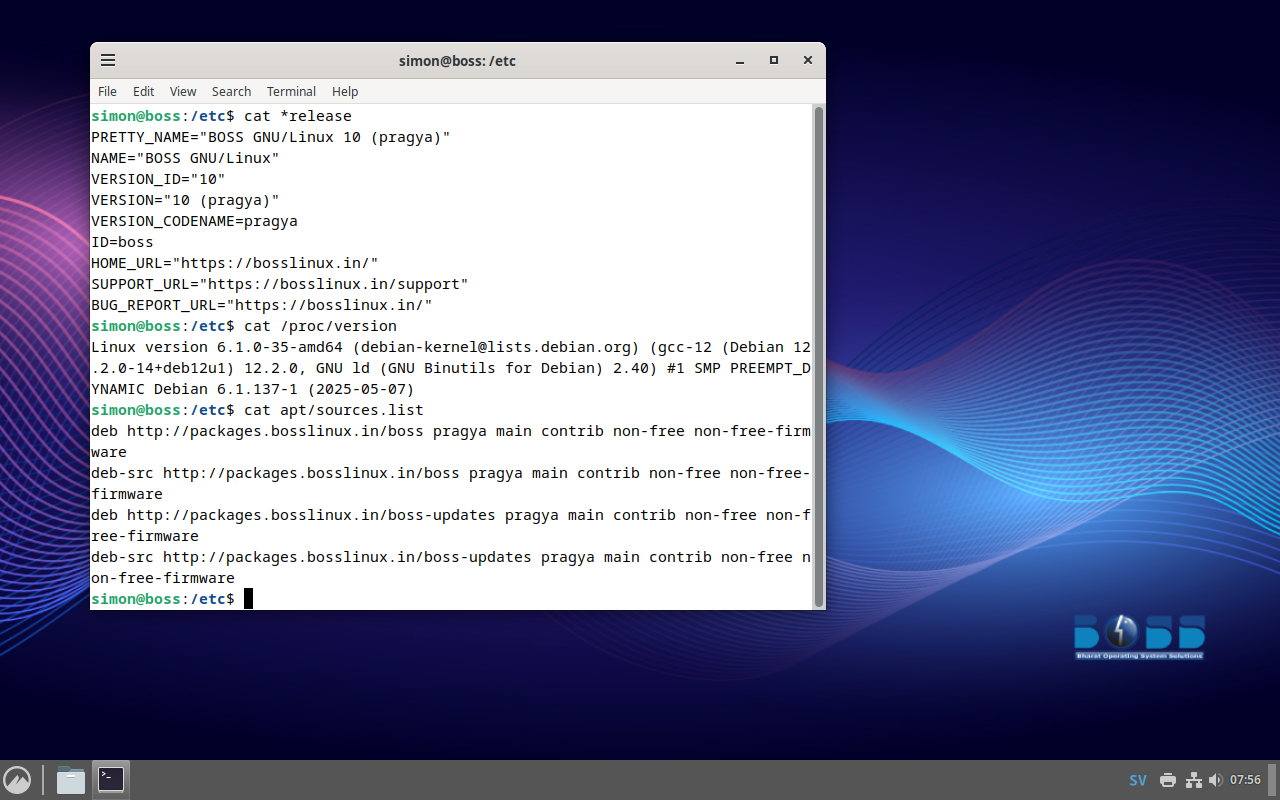Click the VERSION_CODENAME=pragya line

coord(194,221)
